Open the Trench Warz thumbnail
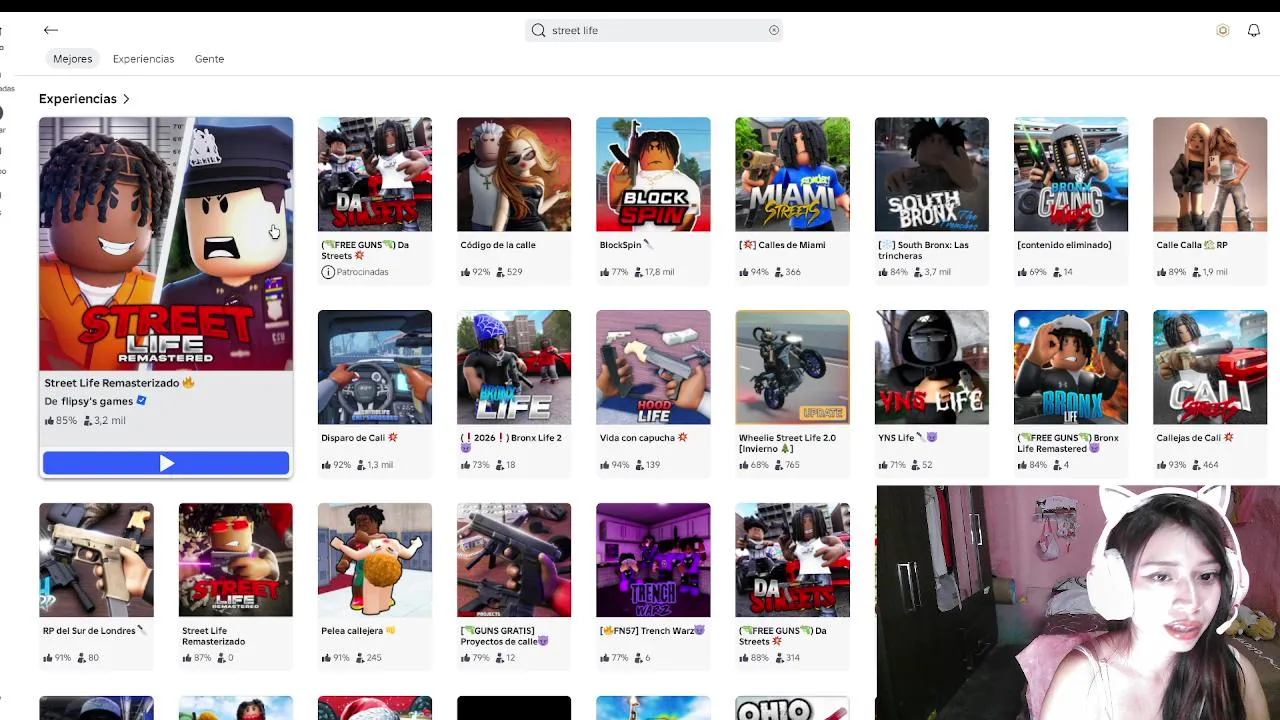 tap(653, 560)
